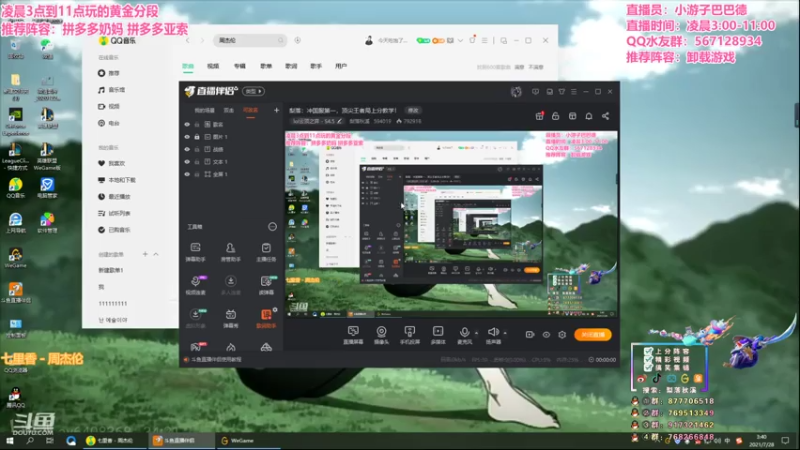Collapse the 工具箱 toolbox section
This screenshot has width=800, height=450.
pos(272,227)
